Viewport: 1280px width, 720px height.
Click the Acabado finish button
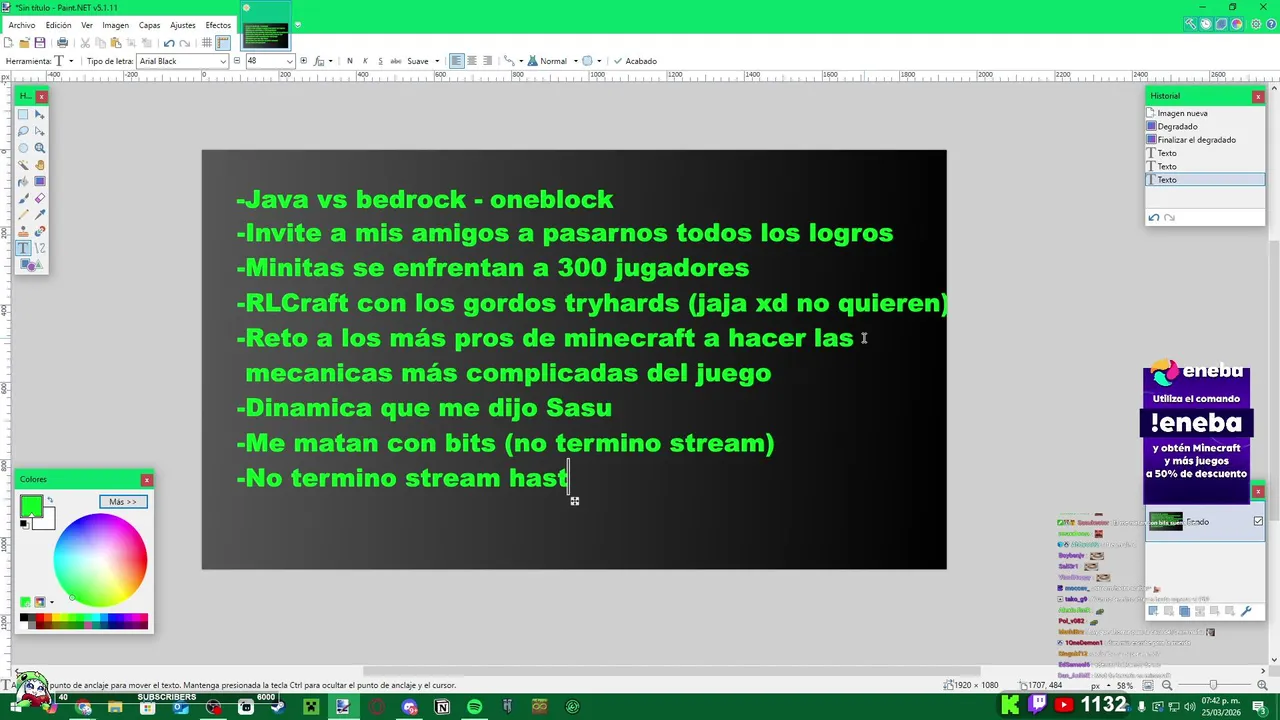pos(635,61)
